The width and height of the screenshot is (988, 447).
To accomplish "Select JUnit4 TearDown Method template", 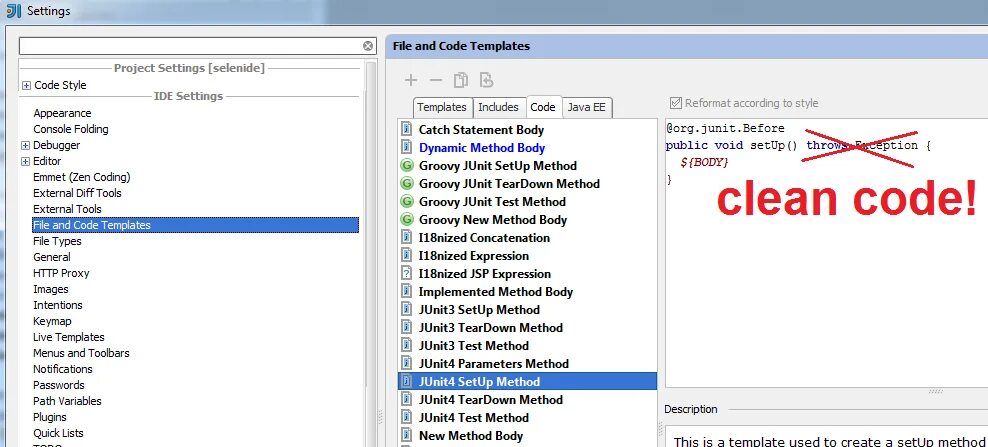I will coord(491,400).
